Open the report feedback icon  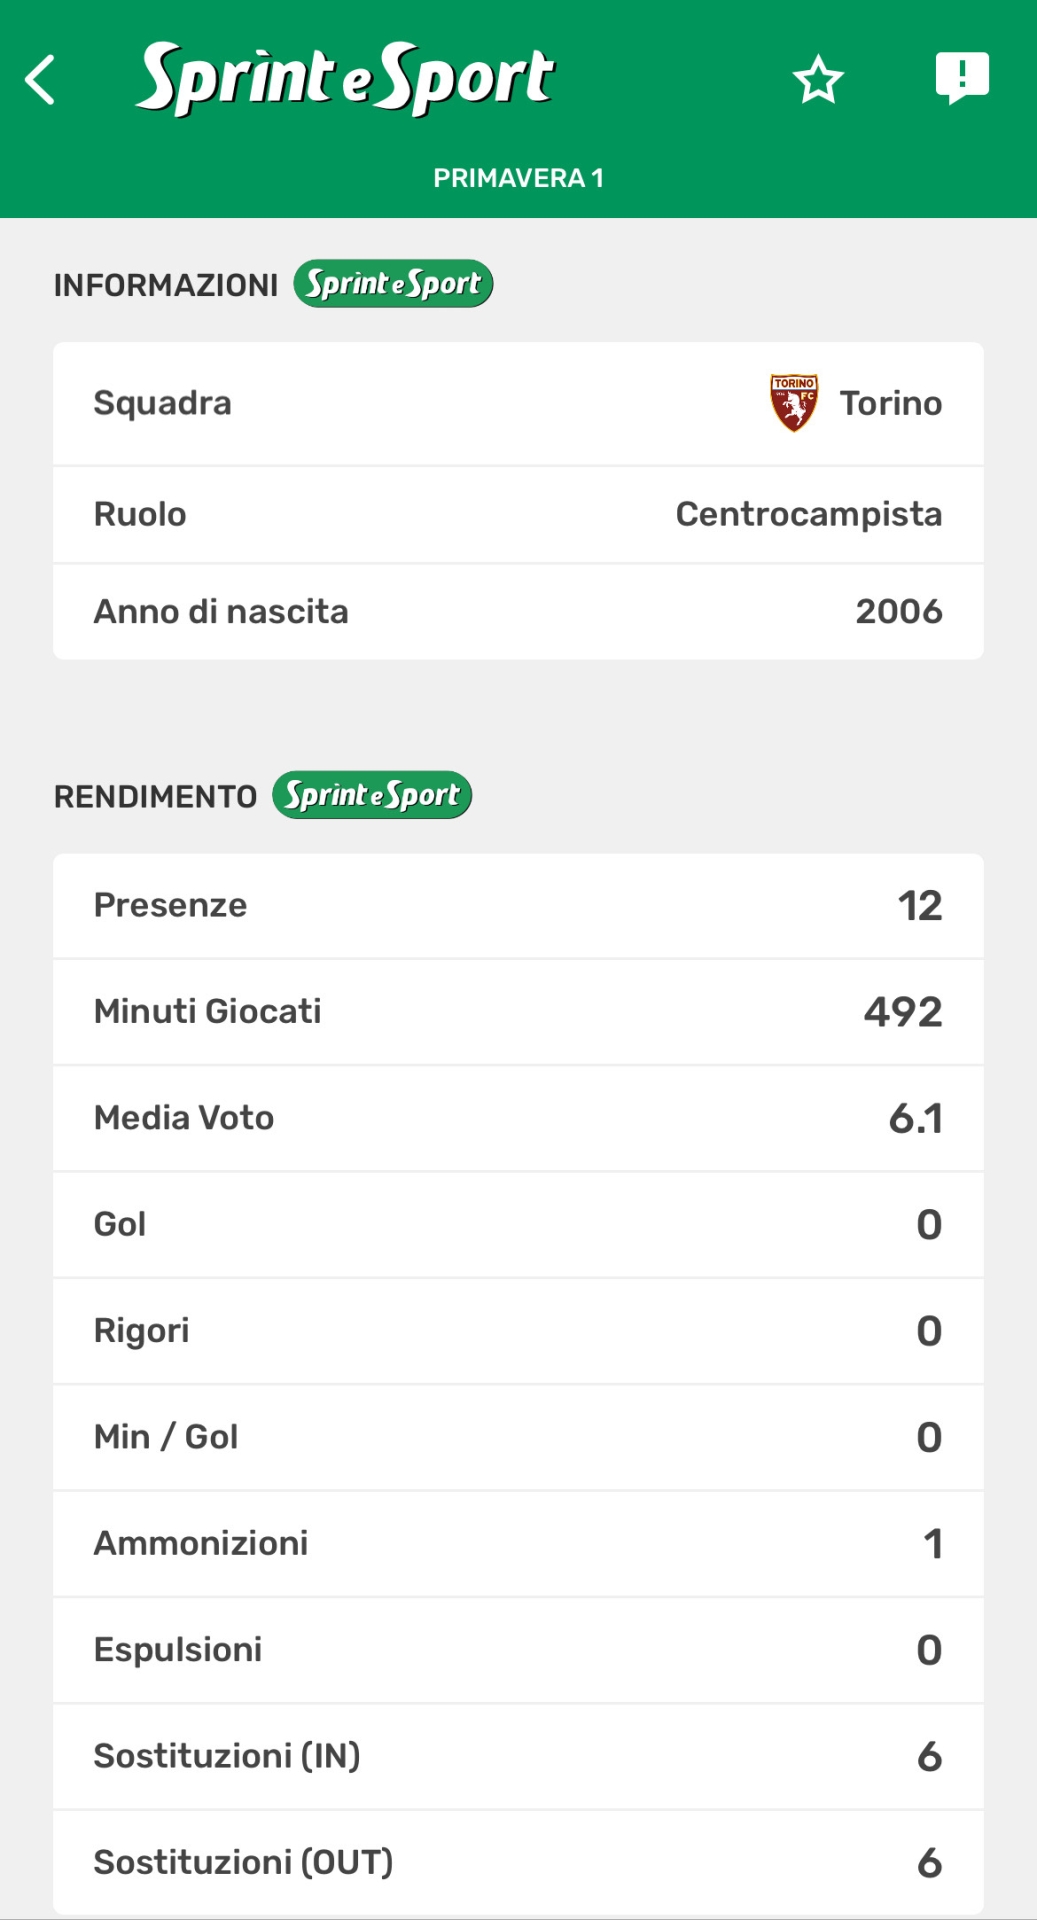coord(961,78)
